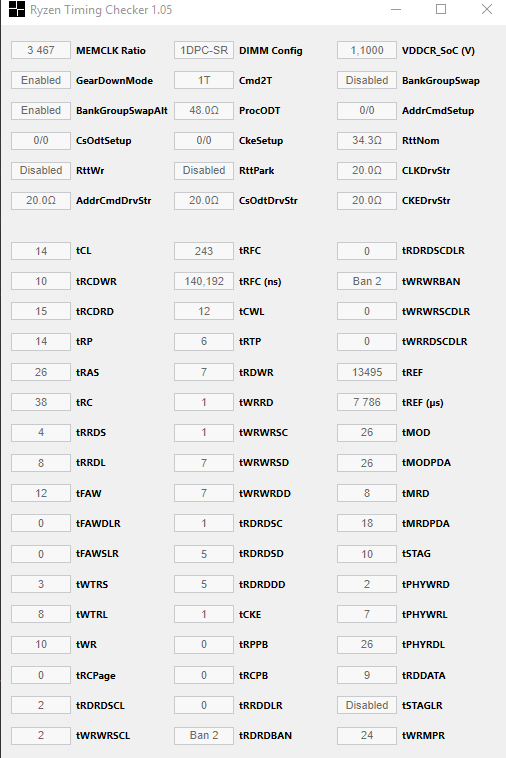Screen dimensions: 506x758
Task: Select the tWRMPR value box
Action: click(367, 735)
